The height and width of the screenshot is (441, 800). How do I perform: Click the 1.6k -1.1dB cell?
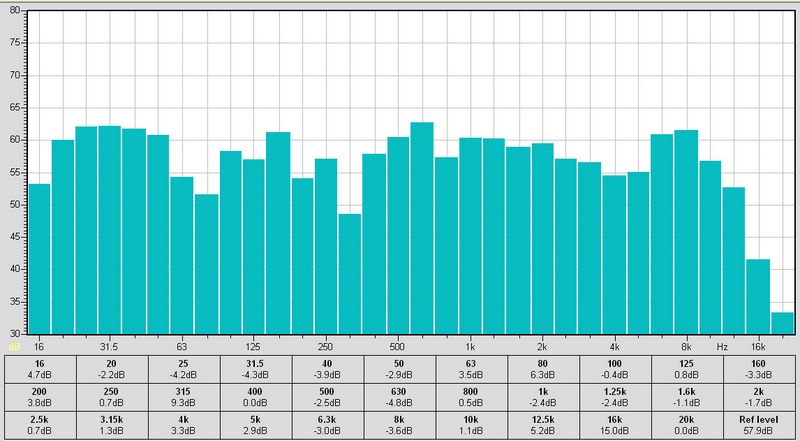point(687,397)
